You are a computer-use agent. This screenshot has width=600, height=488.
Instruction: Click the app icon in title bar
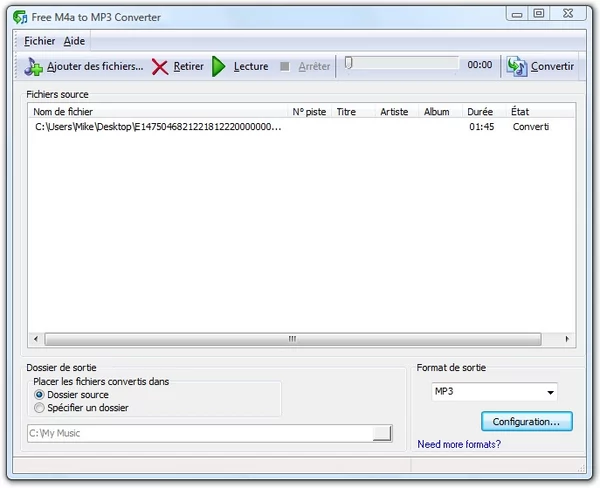20,17
